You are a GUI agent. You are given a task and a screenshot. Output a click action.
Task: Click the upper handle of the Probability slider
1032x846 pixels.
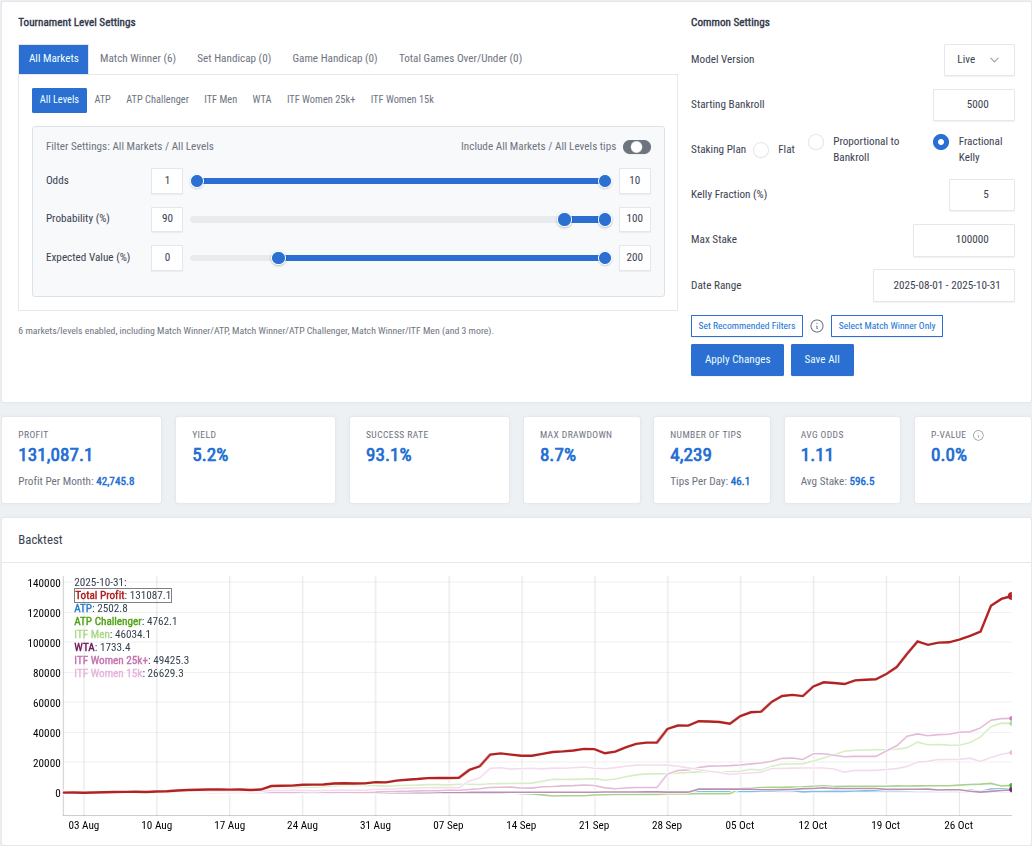pos(604,219)
